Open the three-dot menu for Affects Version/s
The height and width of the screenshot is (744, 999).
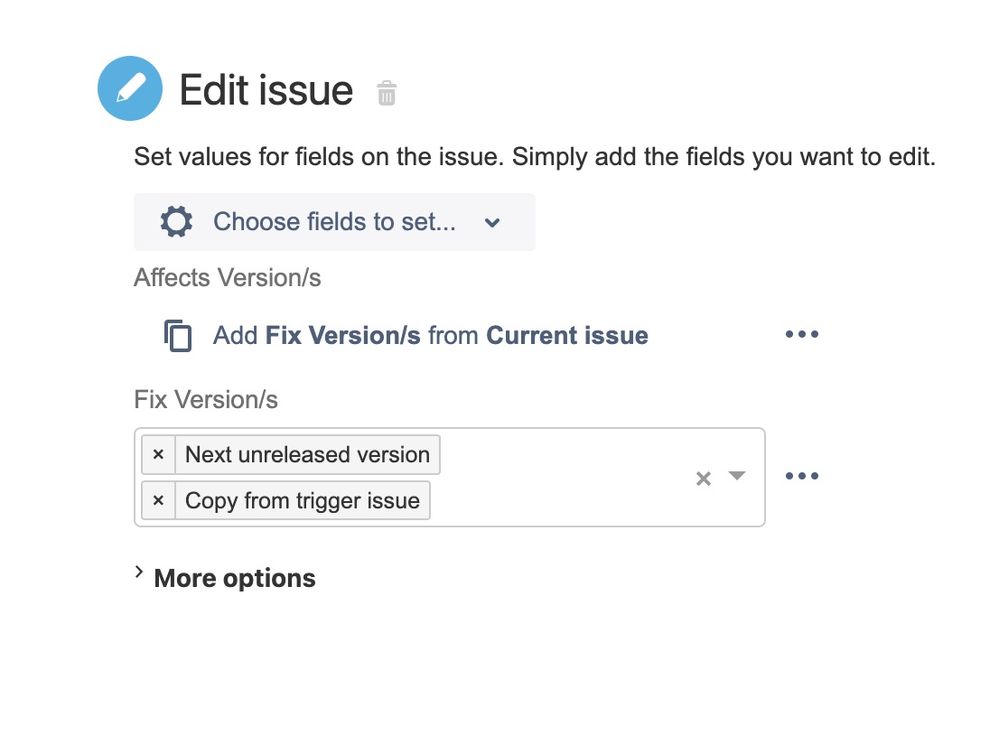point(801,334)
